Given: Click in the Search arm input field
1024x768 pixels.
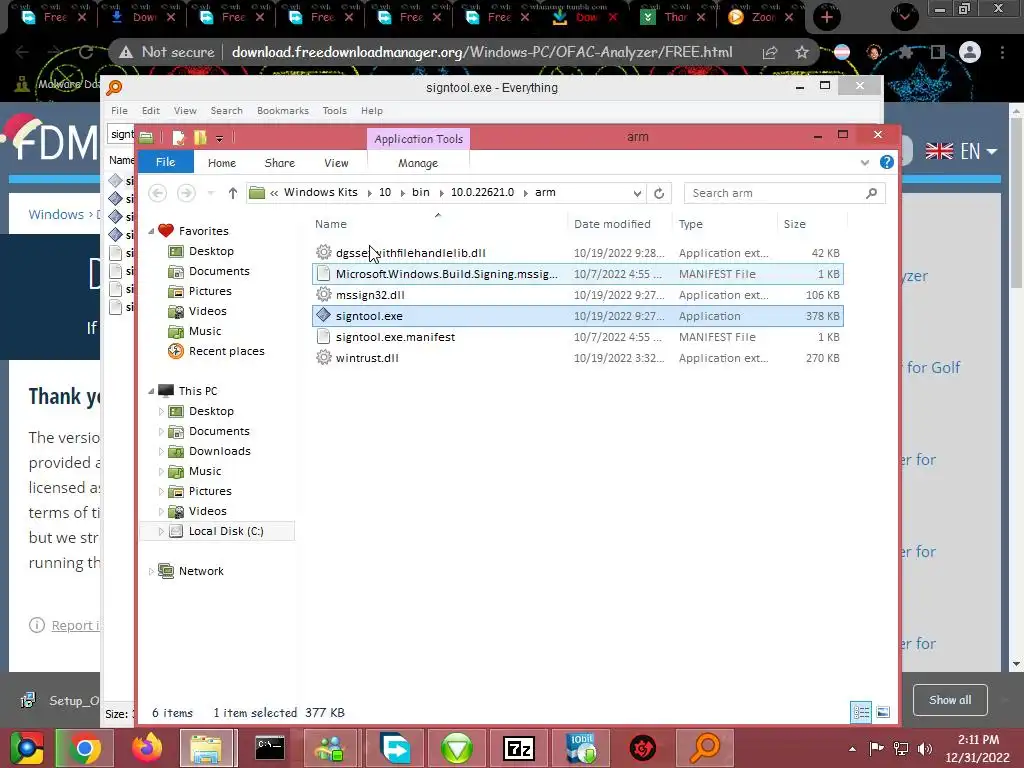Looking at the screenshot, I should click(x=775, y=193).
